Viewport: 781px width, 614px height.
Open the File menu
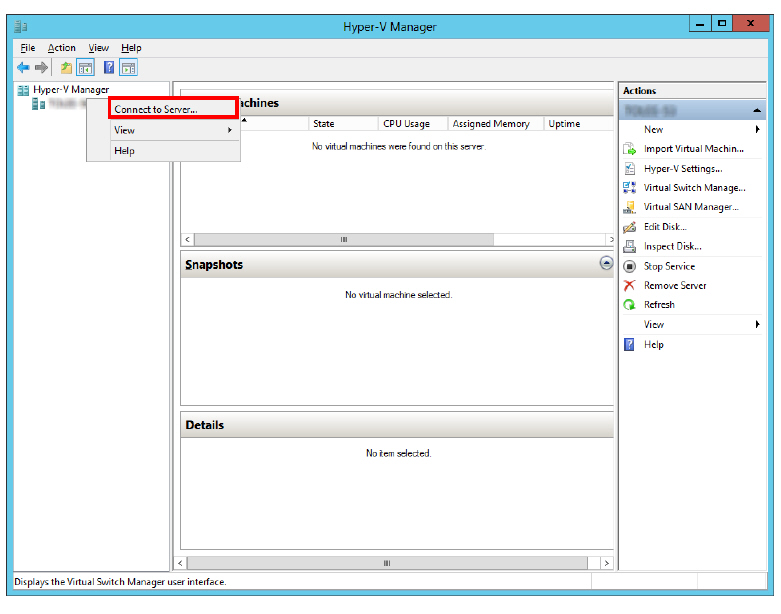pos(27,48)
